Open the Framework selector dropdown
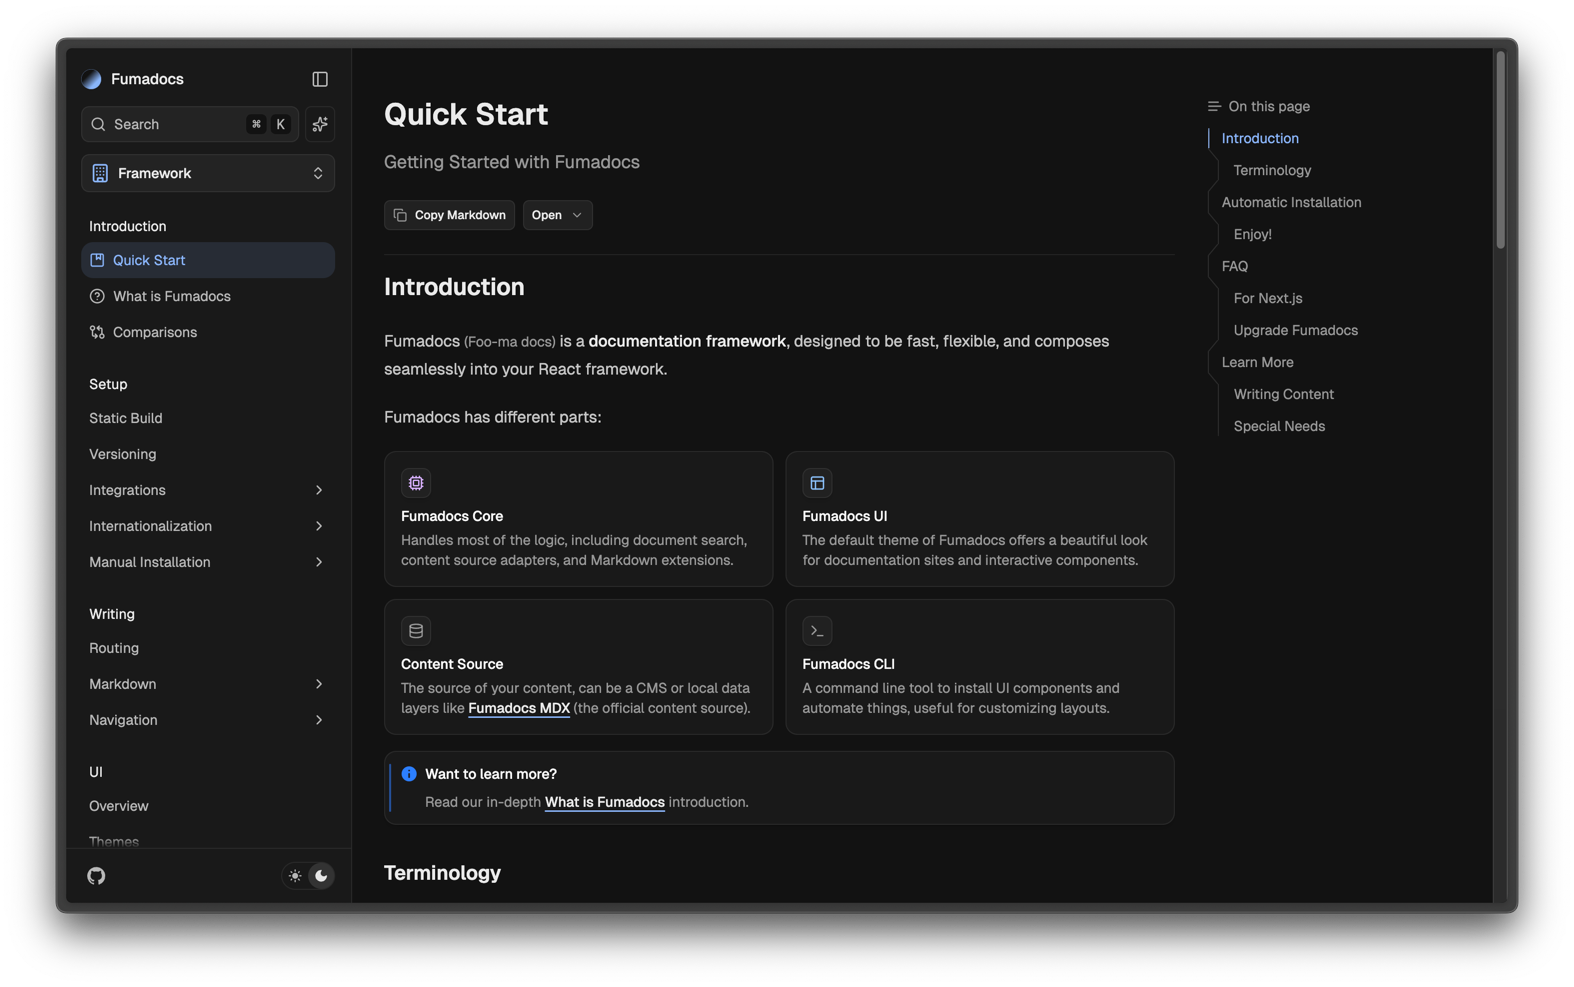The width and height of the screenshot is (1574, 987). coord(208,173)
